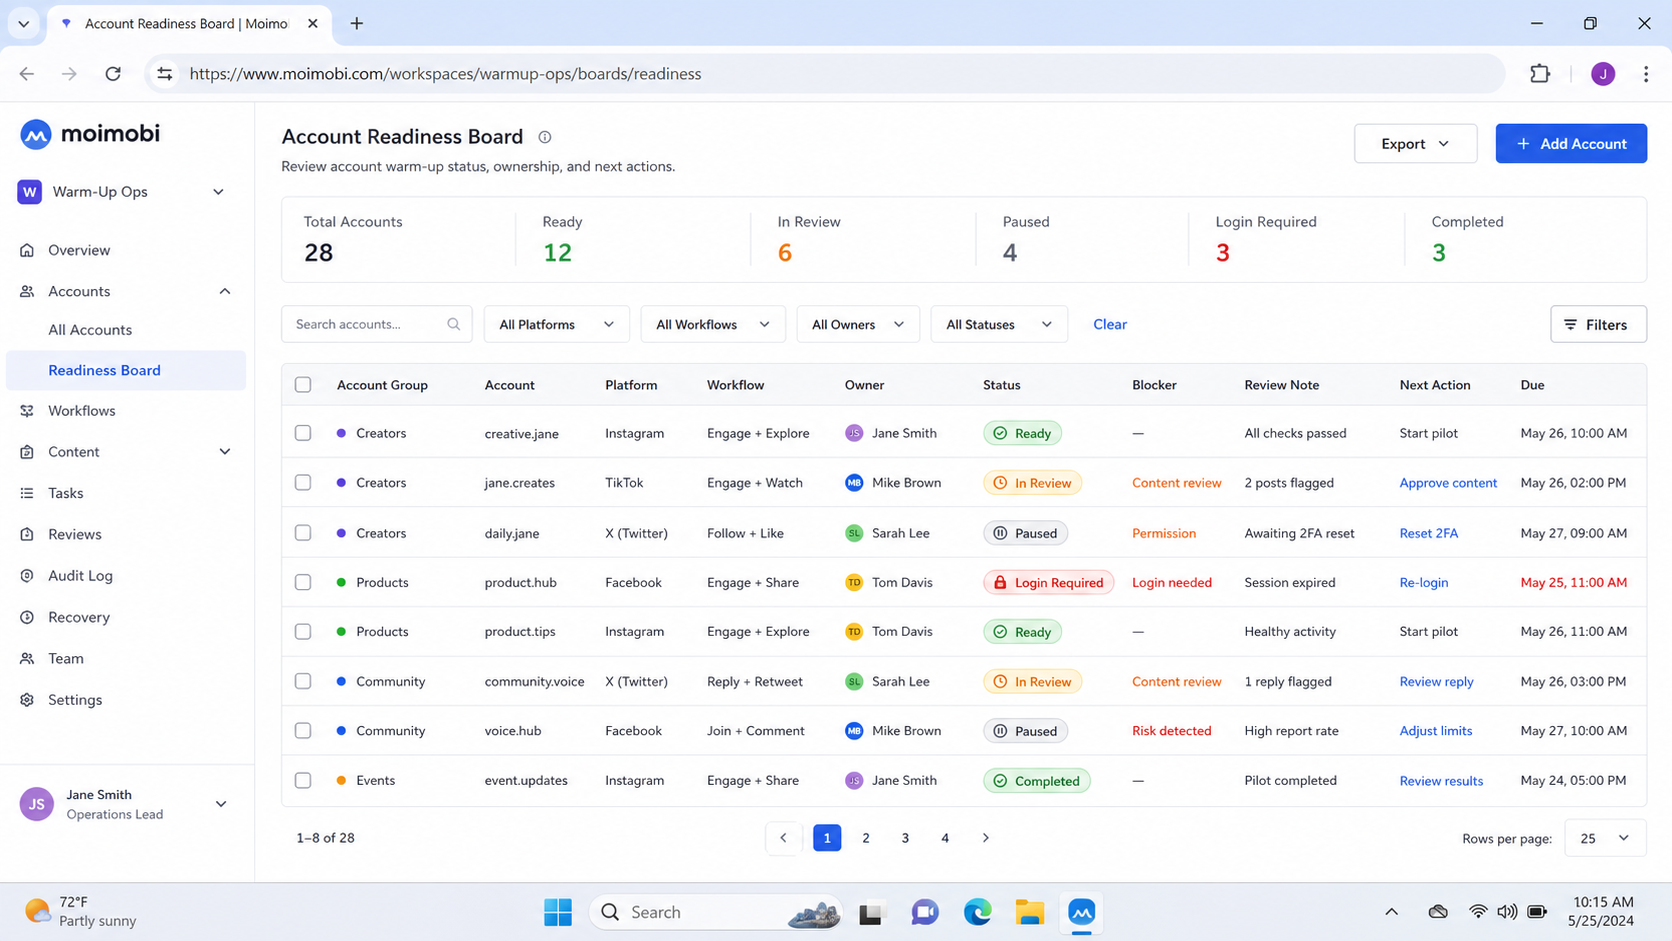Expand the All Statuses dropdown
Viewport: 1672px width, 941px height.
coord(999,324)
